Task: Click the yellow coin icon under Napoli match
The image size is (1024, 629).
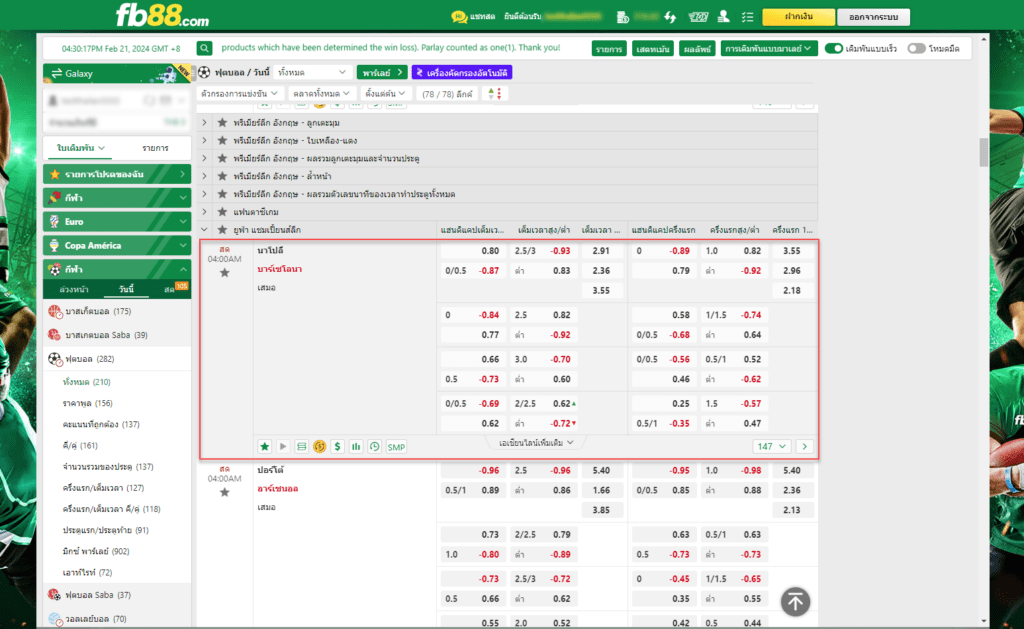Action: [x=319, y=447]
